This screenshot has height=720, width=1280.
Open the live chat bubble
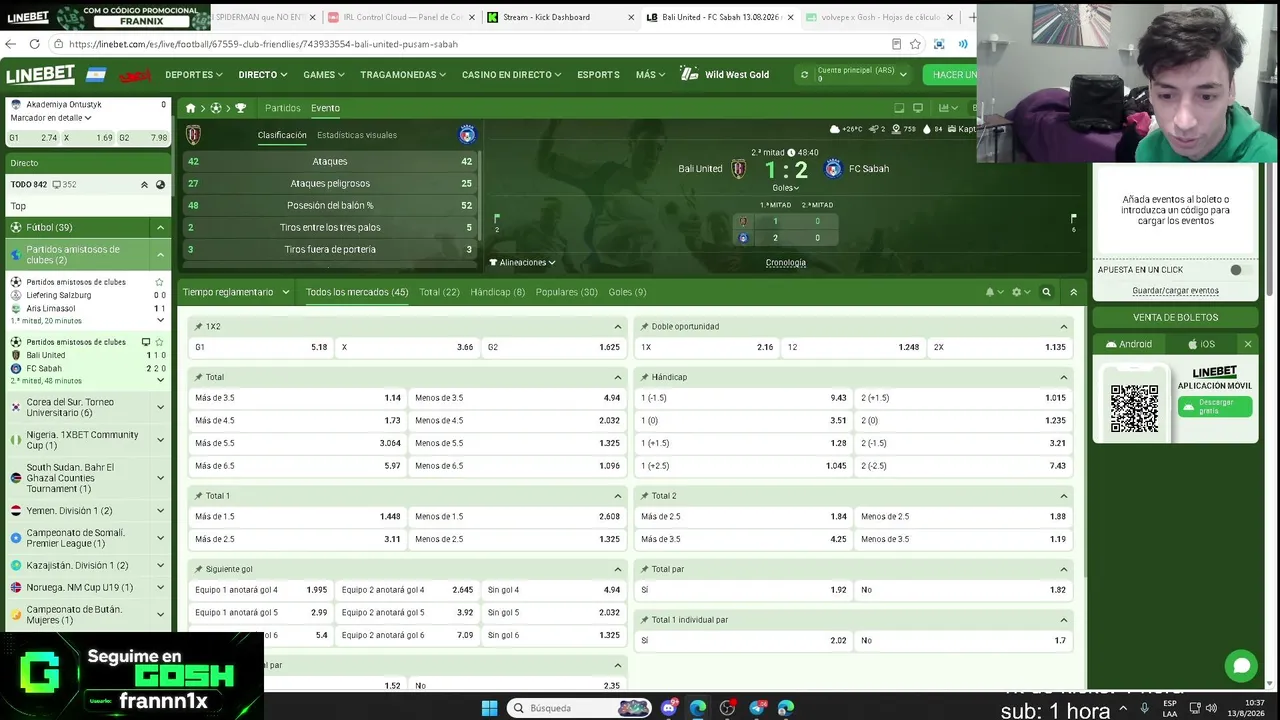[1241, 665]
